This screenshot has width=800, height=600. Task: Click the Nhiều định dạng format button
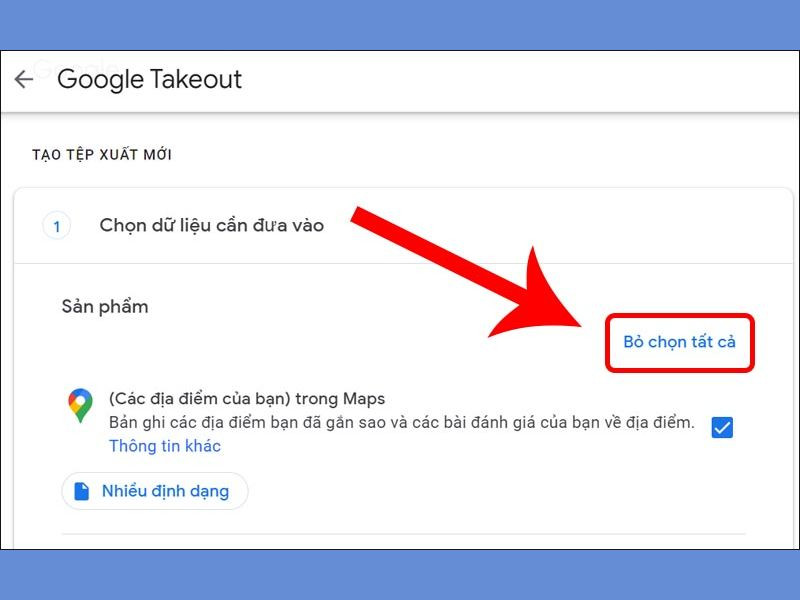(x=155, y=491)
